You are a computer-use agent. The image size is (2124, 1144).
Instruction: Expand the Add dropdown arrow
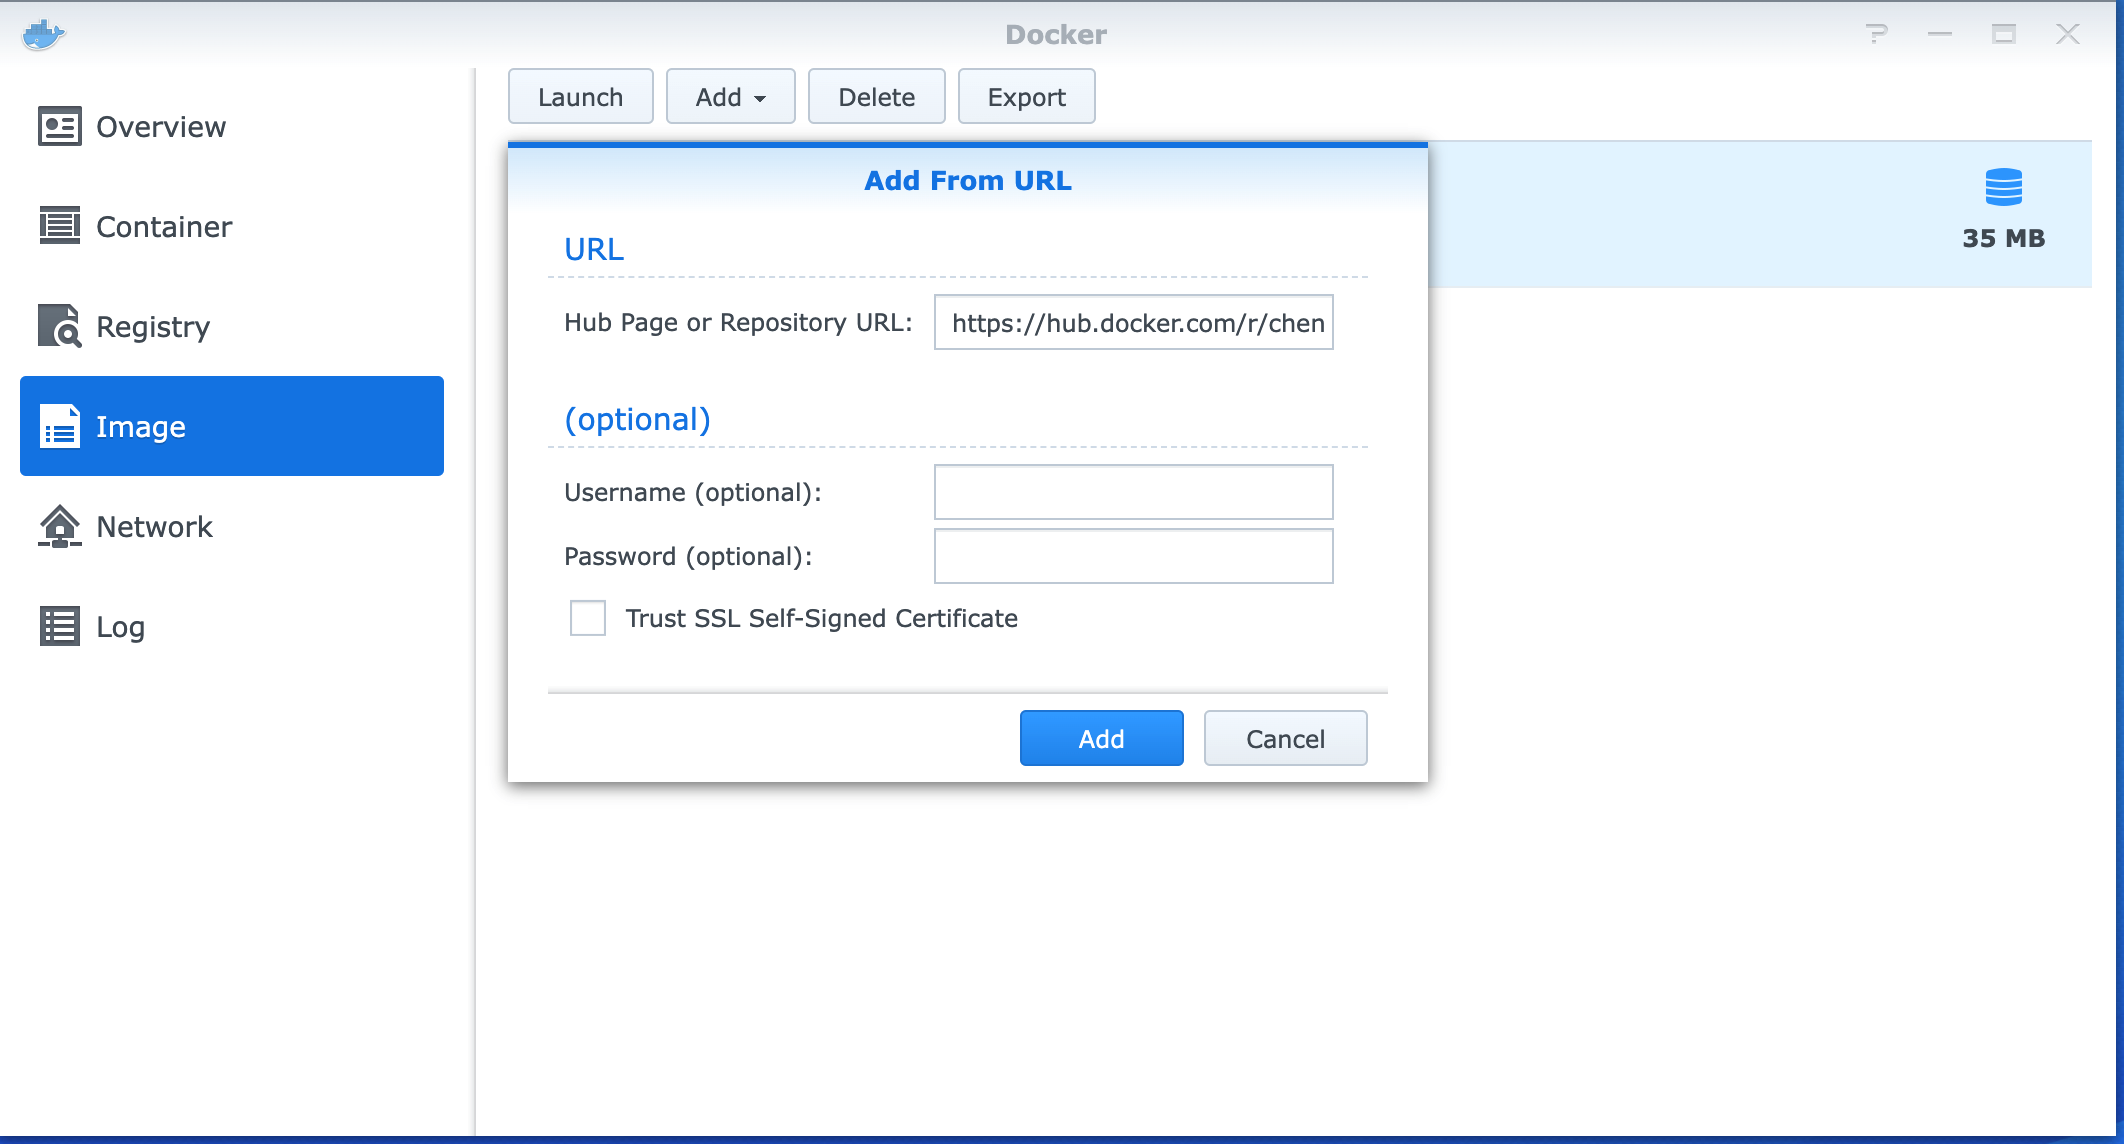(x=760, y=98)
